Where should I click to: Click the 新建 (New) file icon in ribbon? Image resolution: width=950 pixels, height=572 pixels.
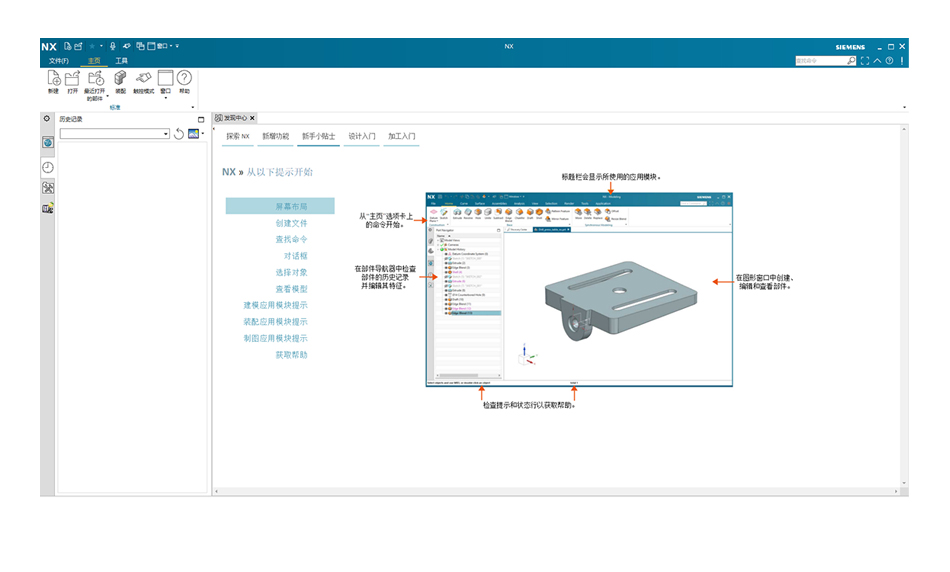coord(53,78)
